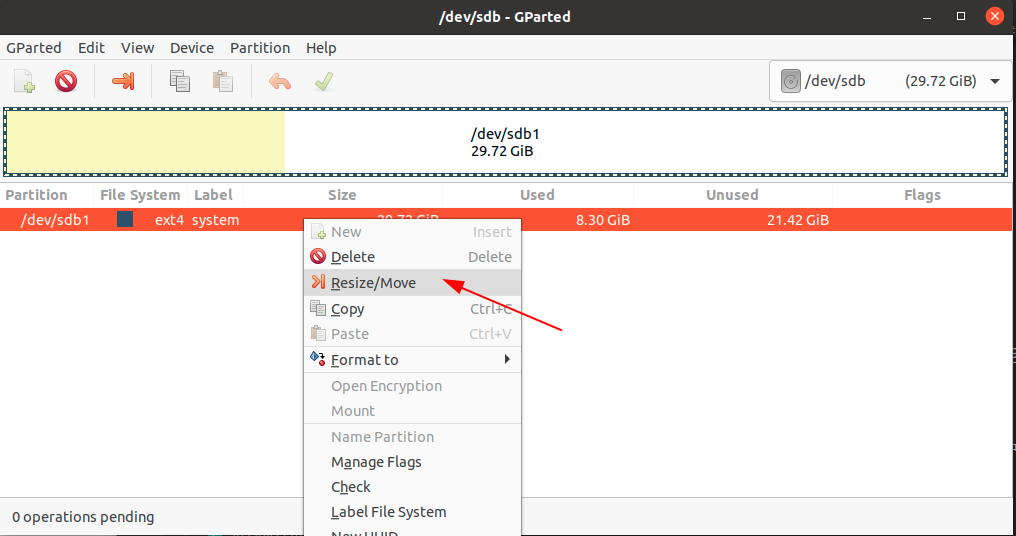Select Resize/Move from the context menu

(373, 283)
